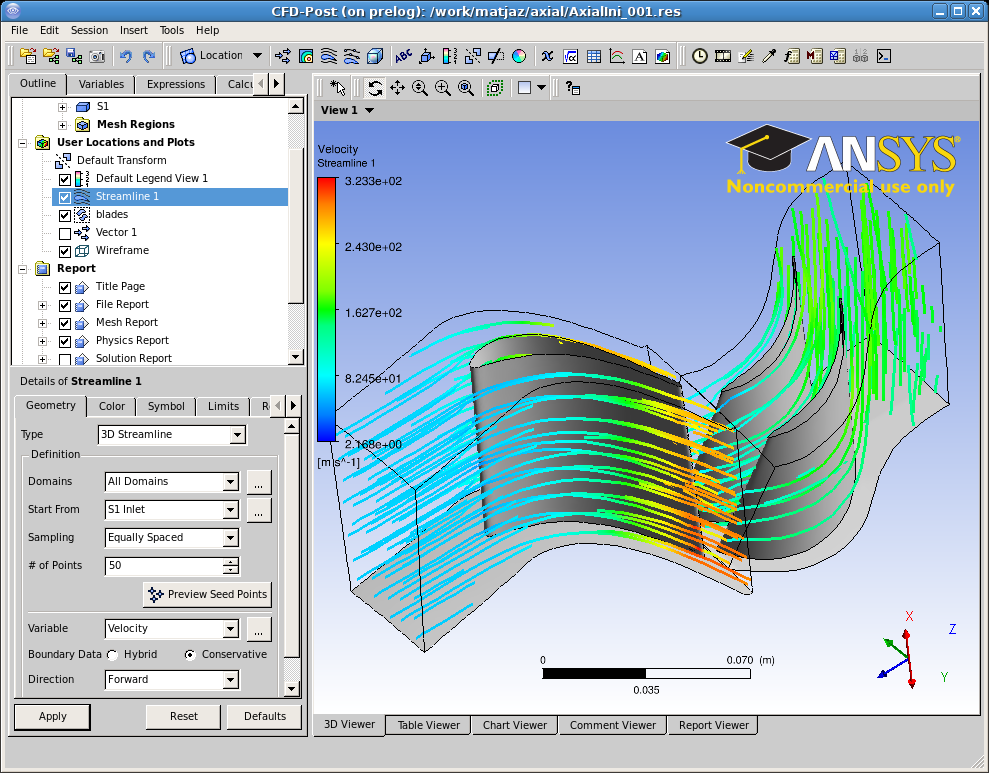989x773 pixels.
Task: Open the Animation film-strip icon
Action: (x=722, y=56)
